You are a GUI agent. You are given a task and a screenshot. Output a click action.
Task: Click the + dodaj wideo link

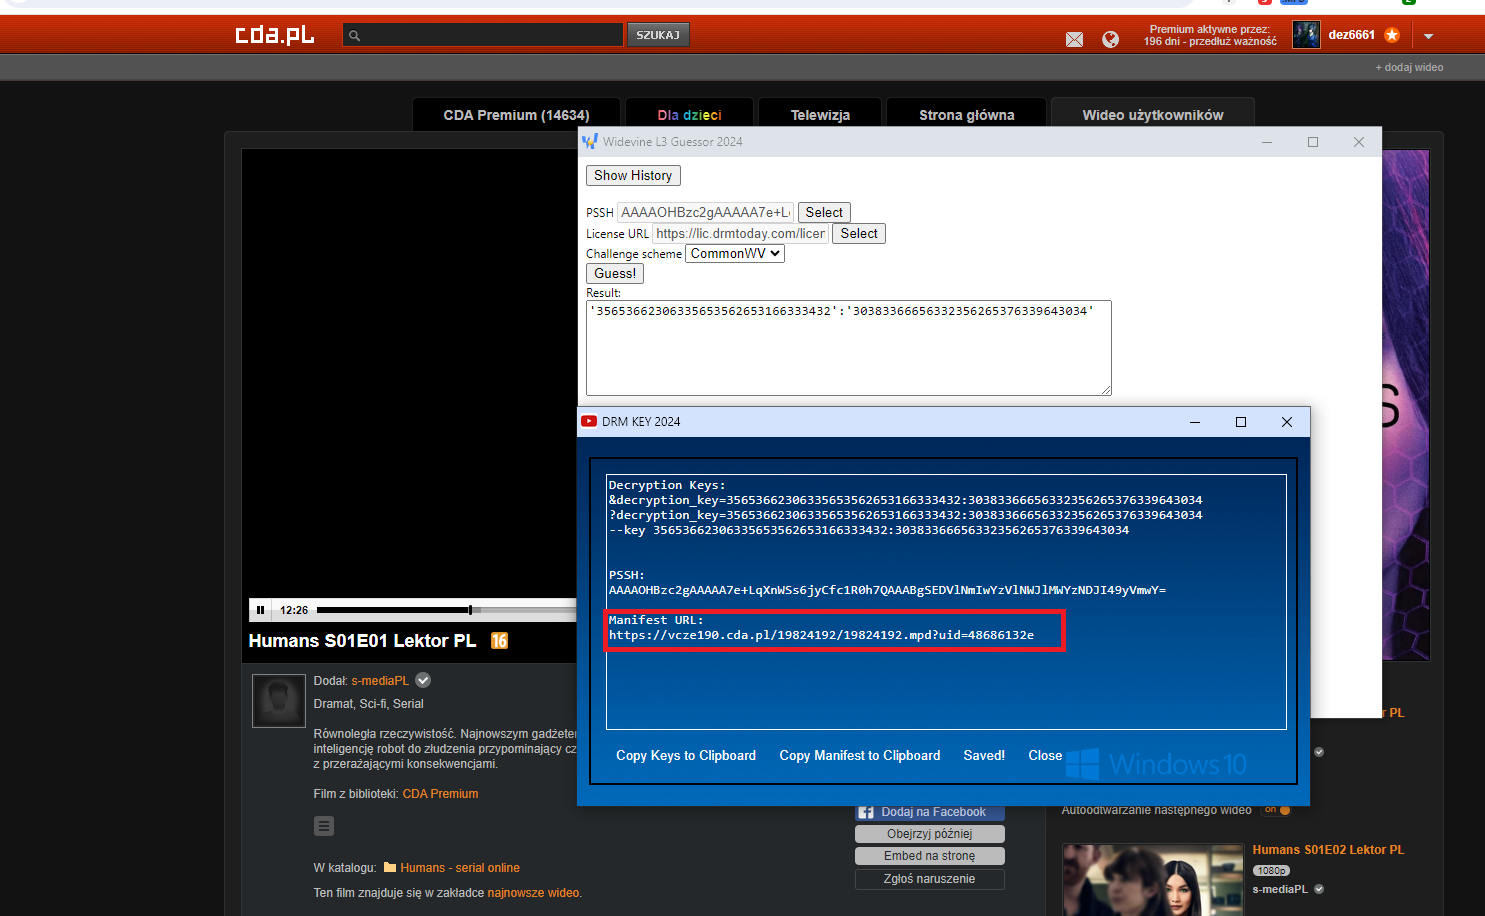coord(1409,68)
